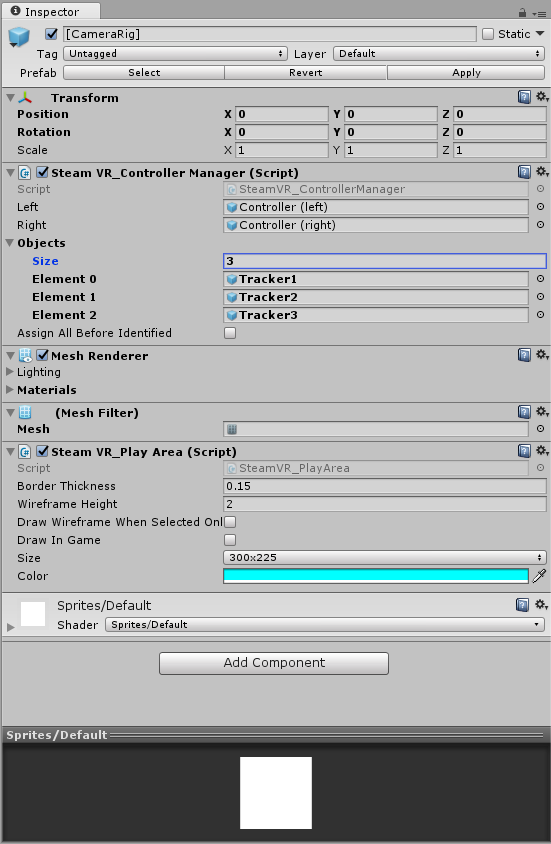Click the Controller (left) object field

coord(376,207)
